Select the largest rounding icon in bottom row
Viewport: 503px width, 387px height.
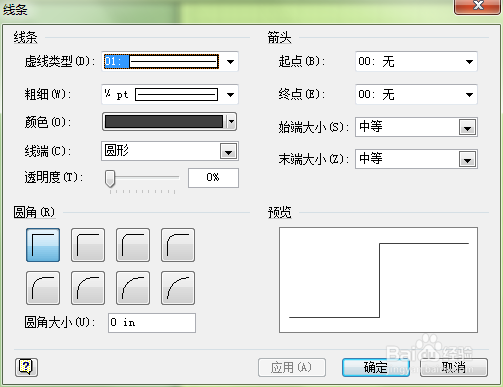pos(178,288)
